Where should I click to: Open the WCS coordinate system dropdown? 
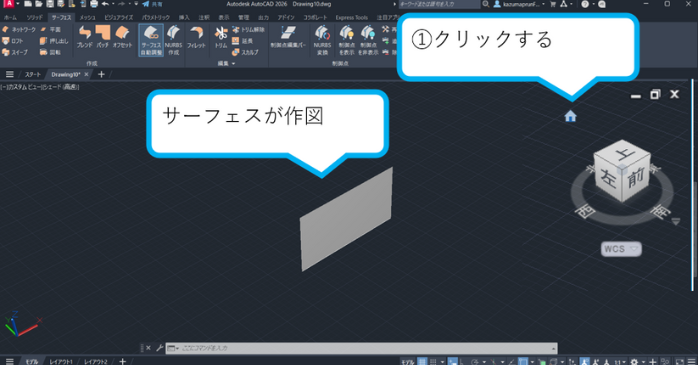(621, 249)
